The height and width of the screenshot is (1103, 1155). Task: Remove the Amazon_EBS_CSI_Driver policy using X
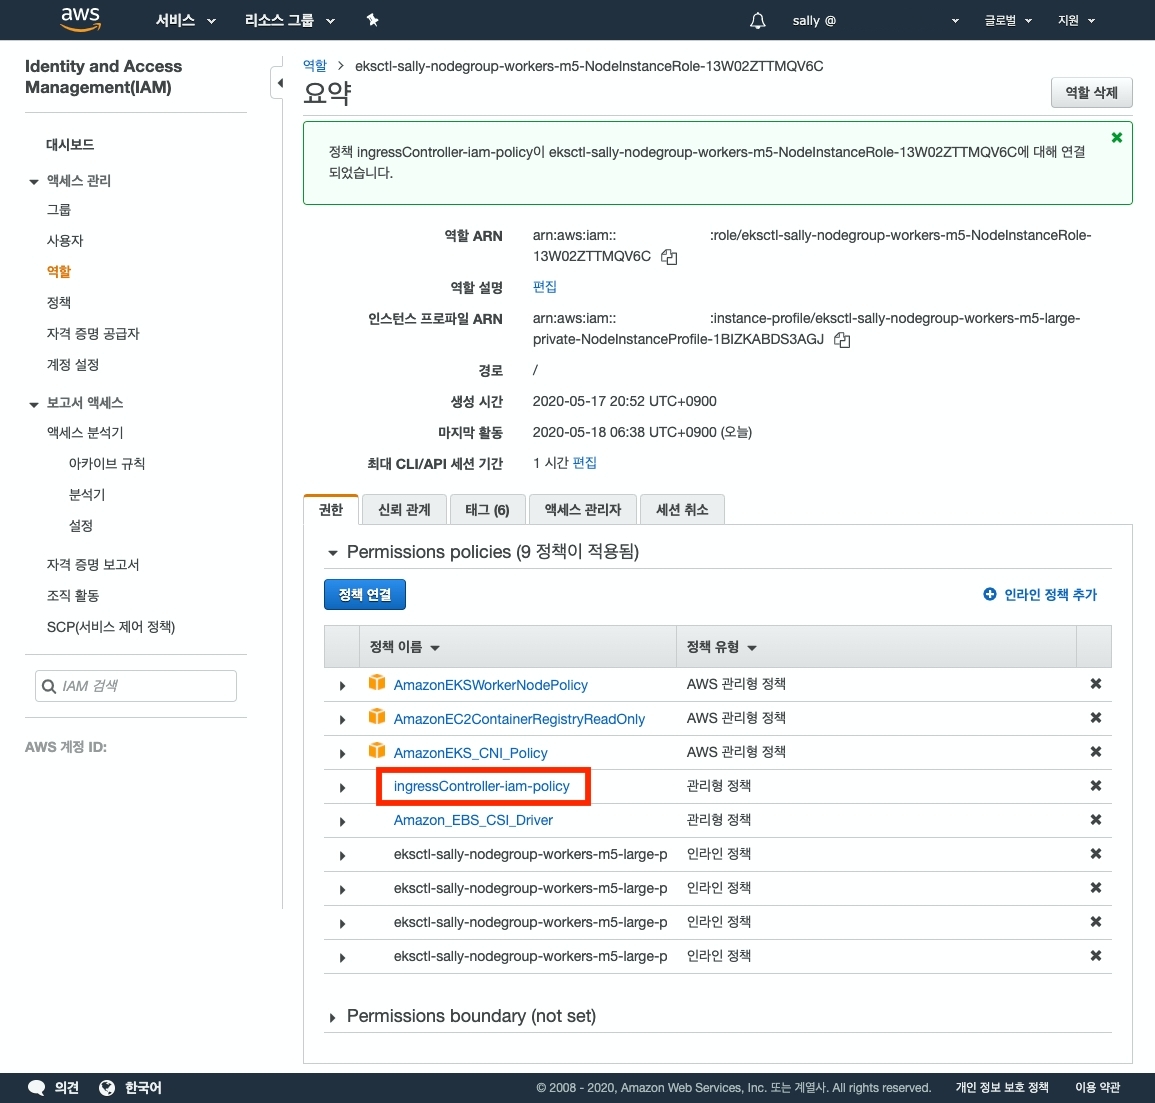point(1095,820)
